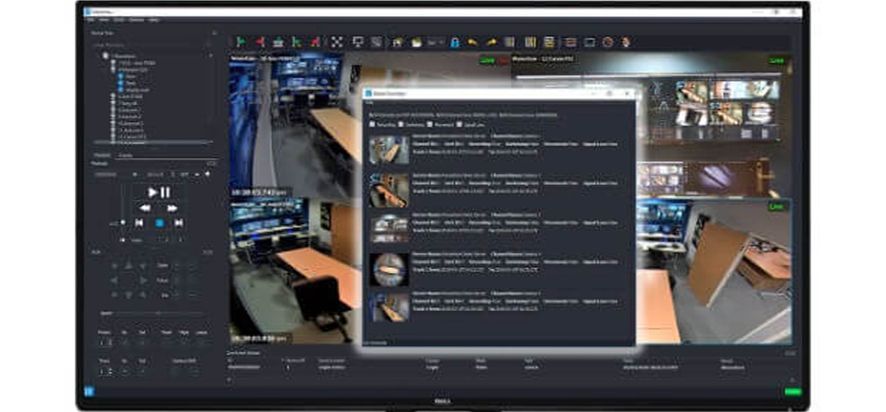Click the yellow column-layout toolbar icon
This screenshot has height=412, width=886.
530,42
